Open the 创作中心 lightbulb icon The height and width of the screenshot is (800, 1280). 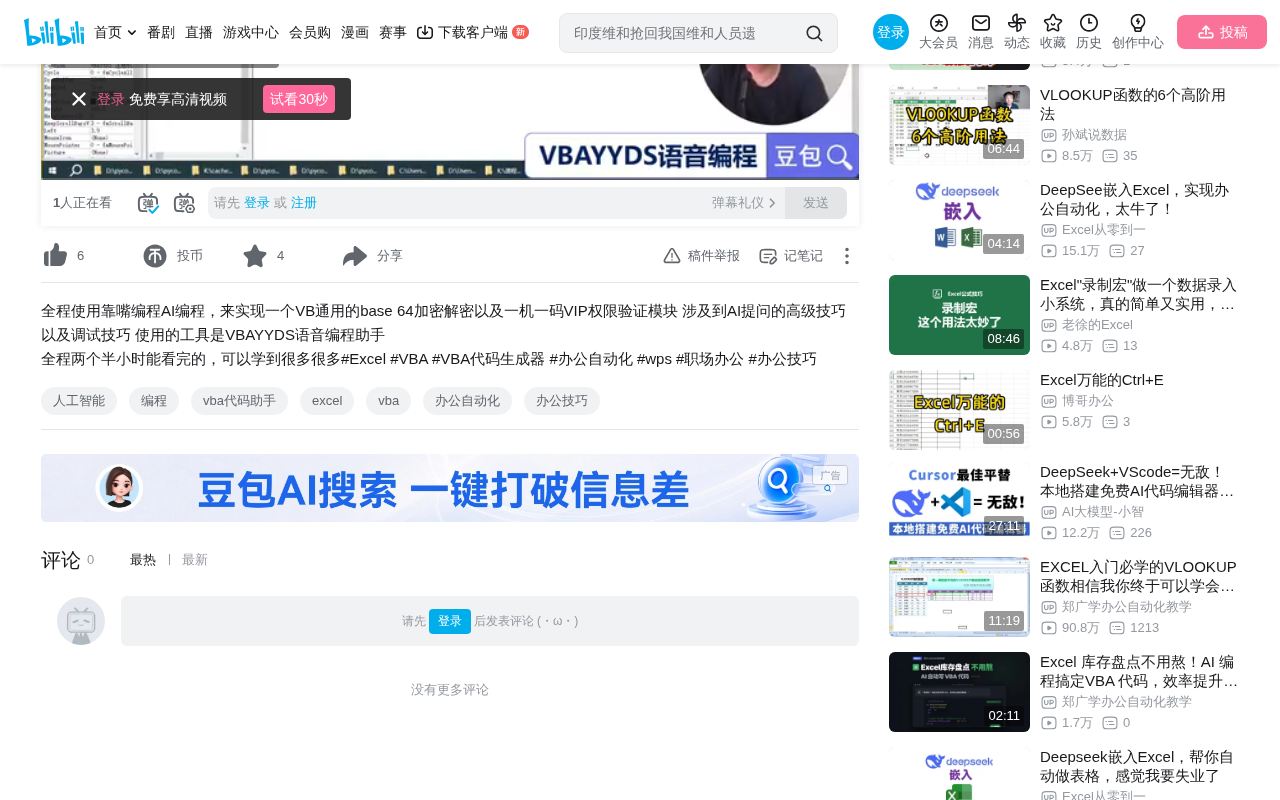[1138, 23]
